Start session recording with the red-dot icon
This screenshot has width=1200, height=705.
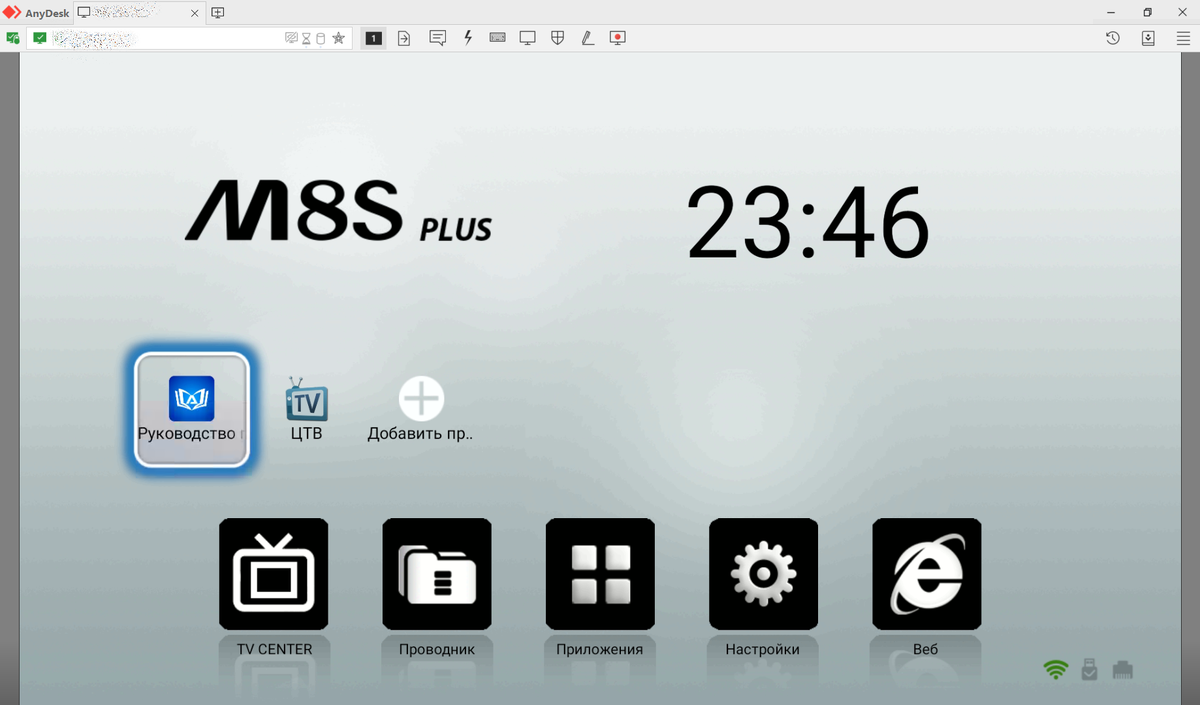tap(617, 37)
